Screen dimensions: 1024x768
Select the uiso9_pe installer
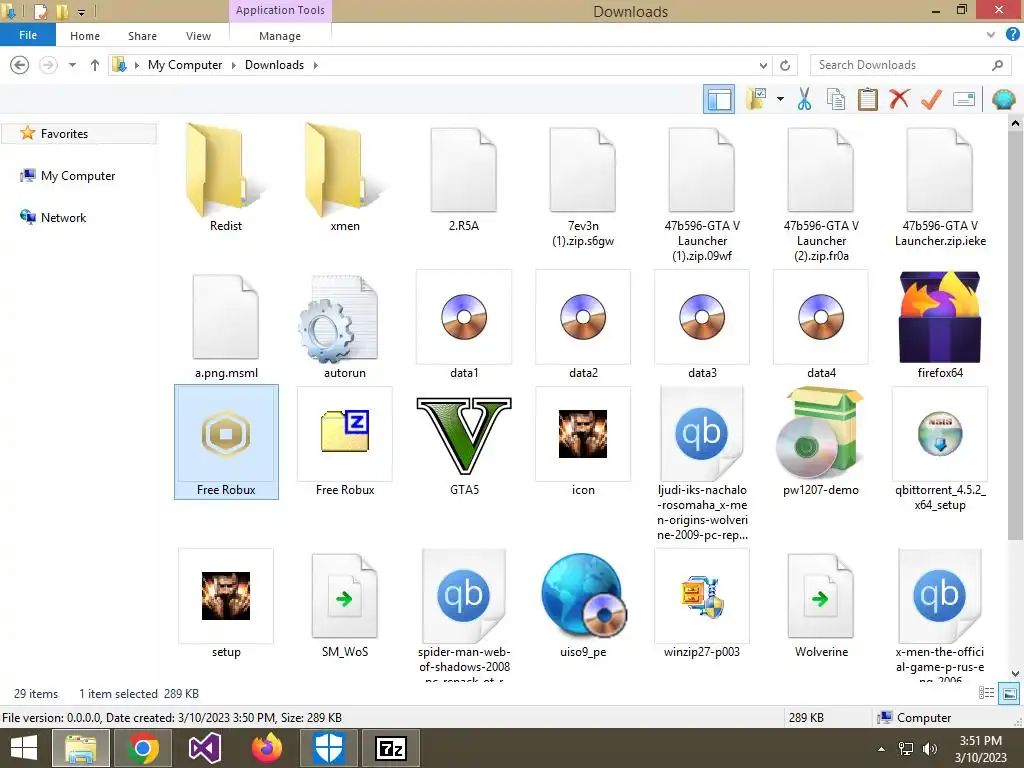(x=583, y=605)
